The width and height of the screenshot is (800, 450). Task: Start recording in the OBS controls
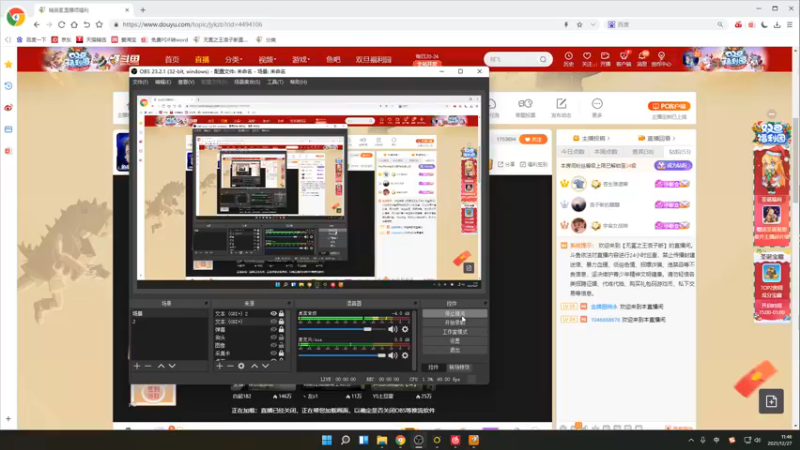pyautogui.click(x=455, y=323)
